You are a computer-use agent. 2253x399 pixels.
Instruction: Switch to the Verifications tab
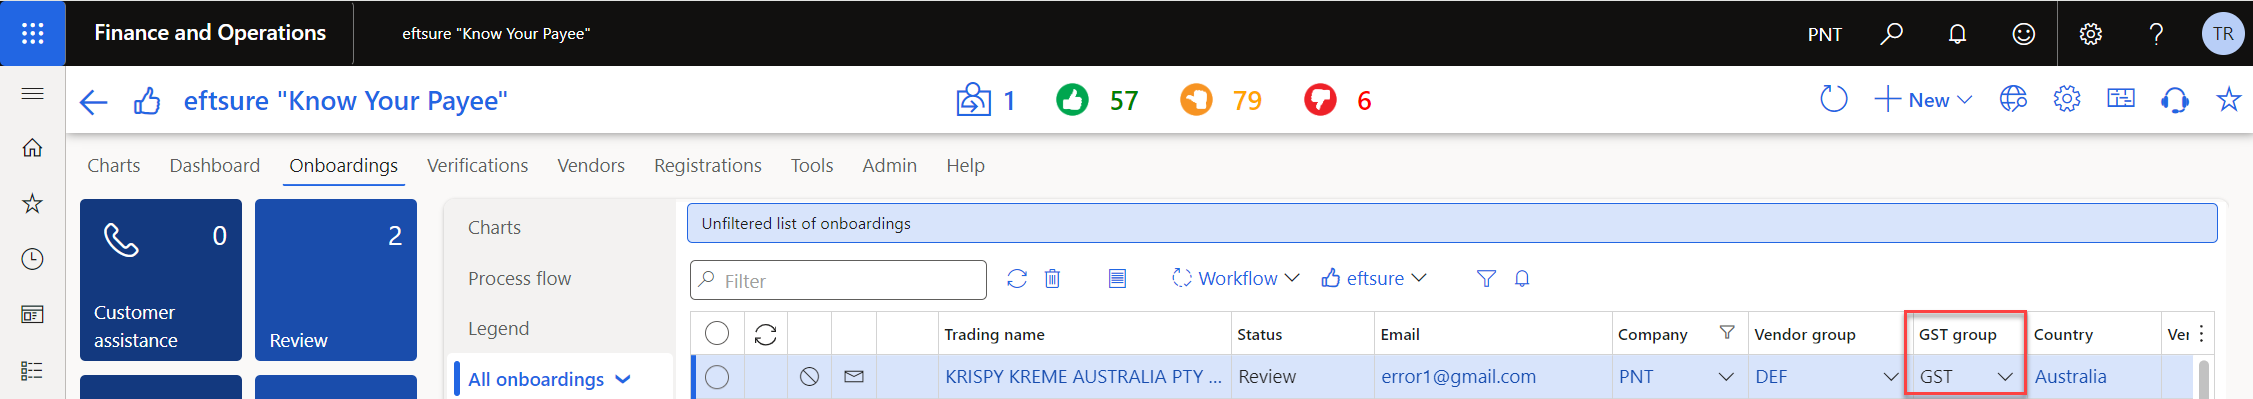tap(477, 165)
